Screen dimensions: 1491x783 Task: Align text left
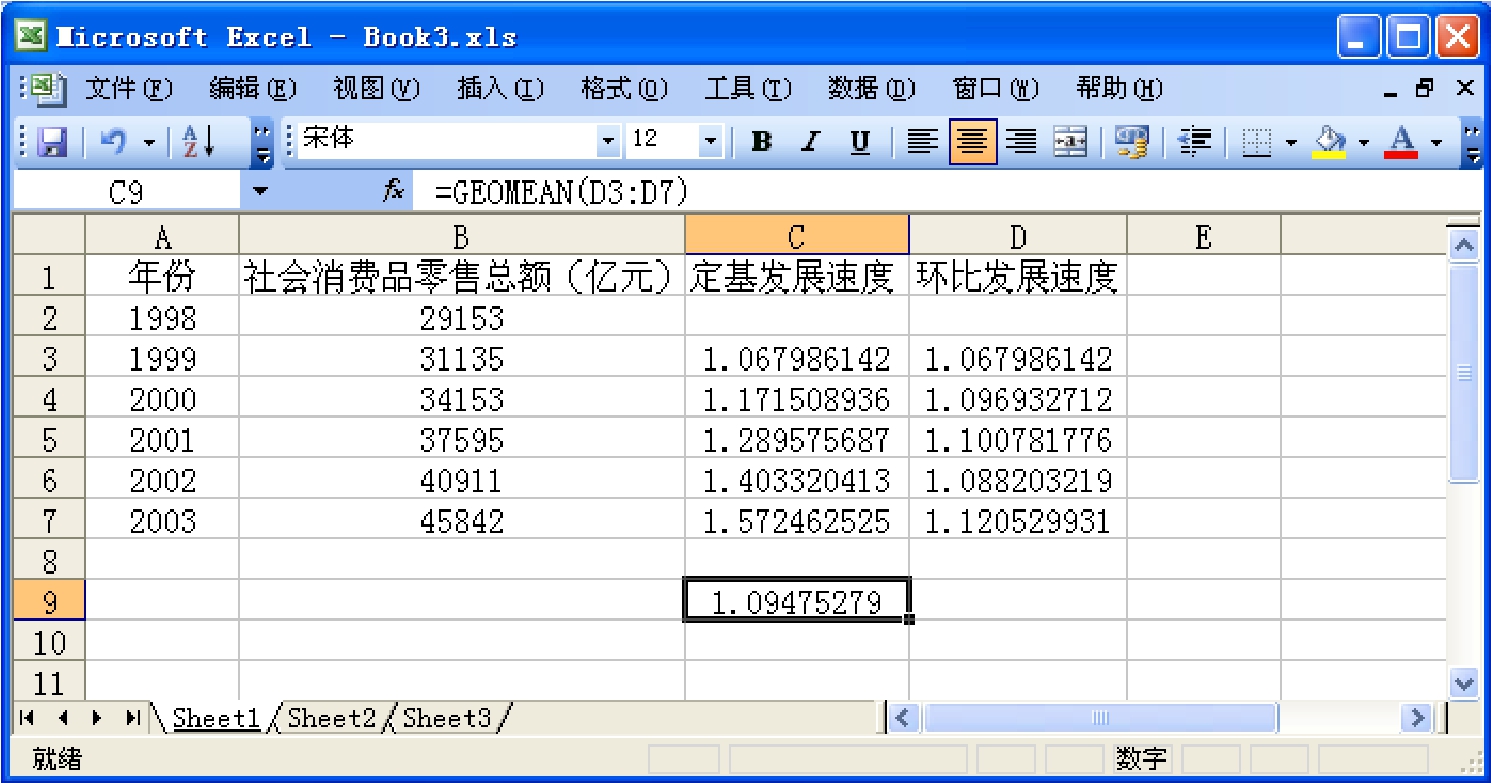(x=922, y=142)
